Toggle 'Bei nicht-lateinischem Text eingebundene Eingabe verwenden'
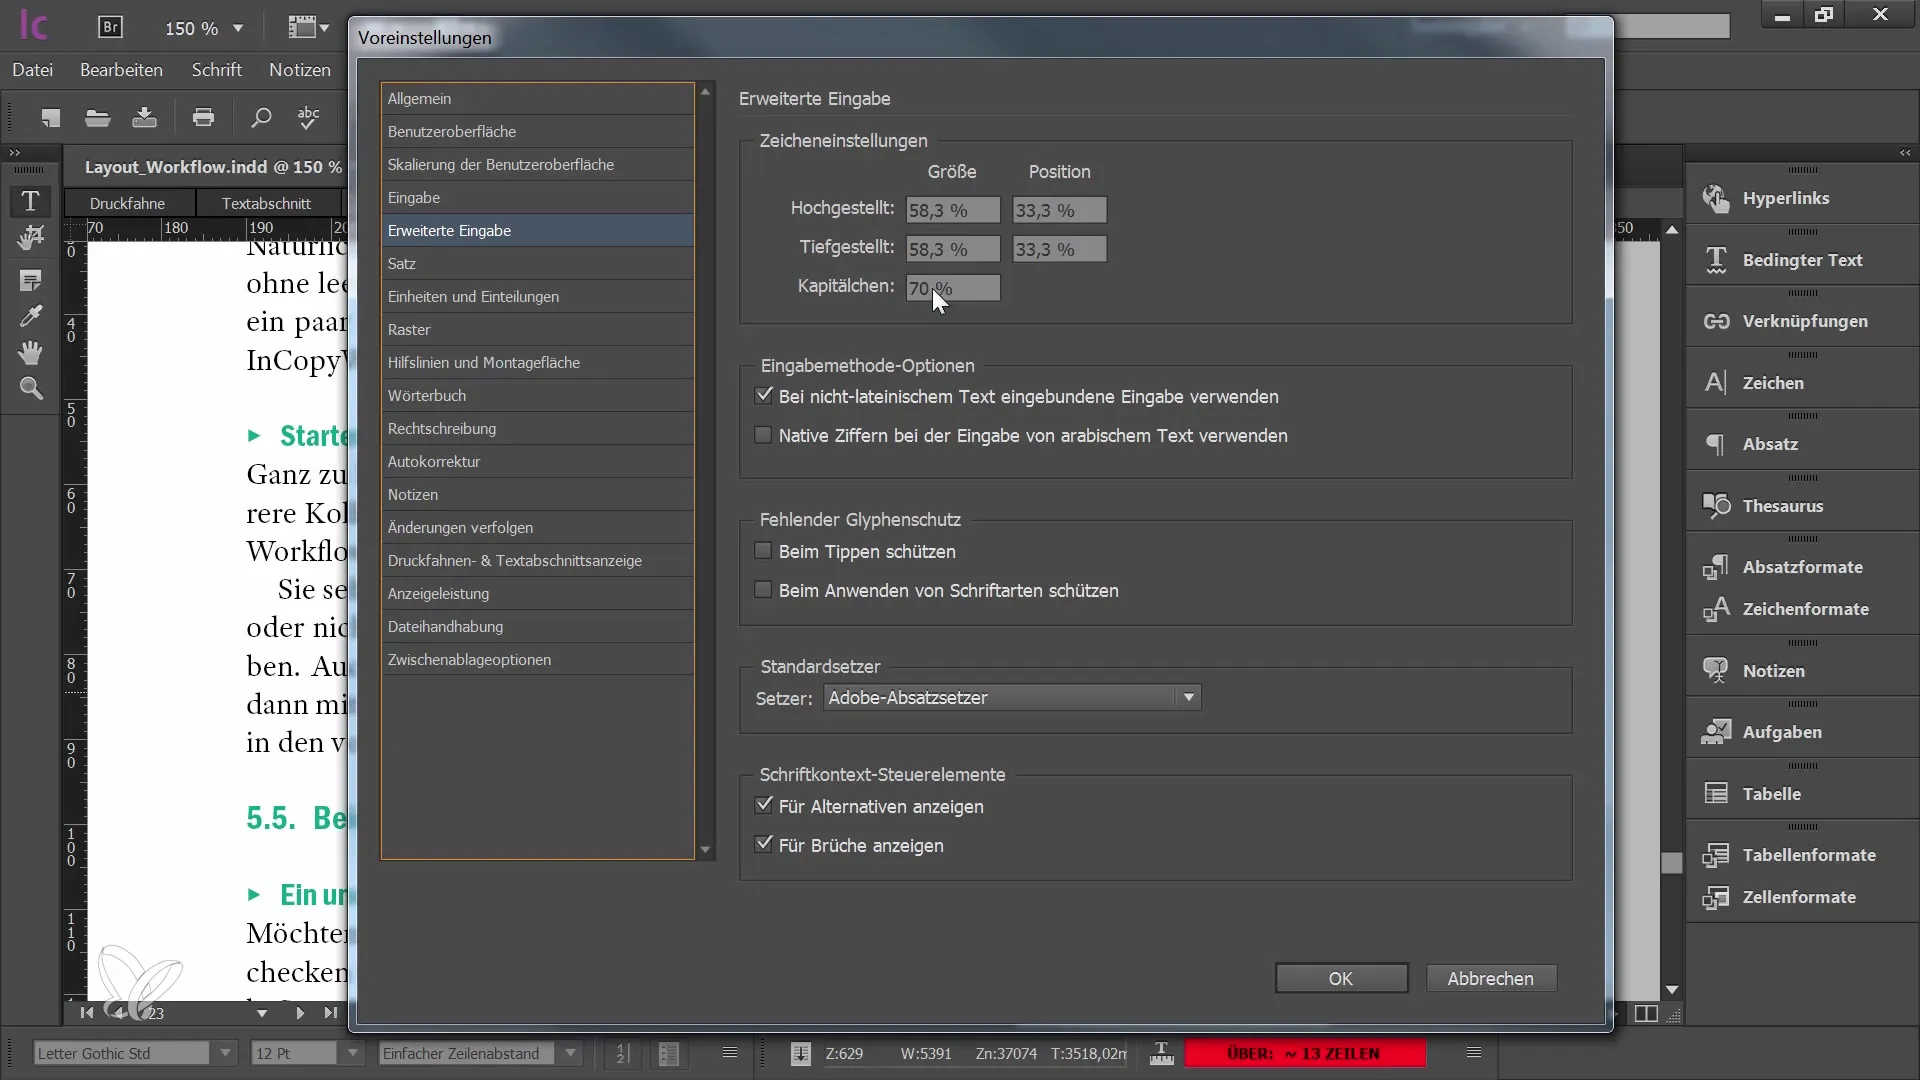This screenshot has width=1920, height=1080. (x=765, y=396)
